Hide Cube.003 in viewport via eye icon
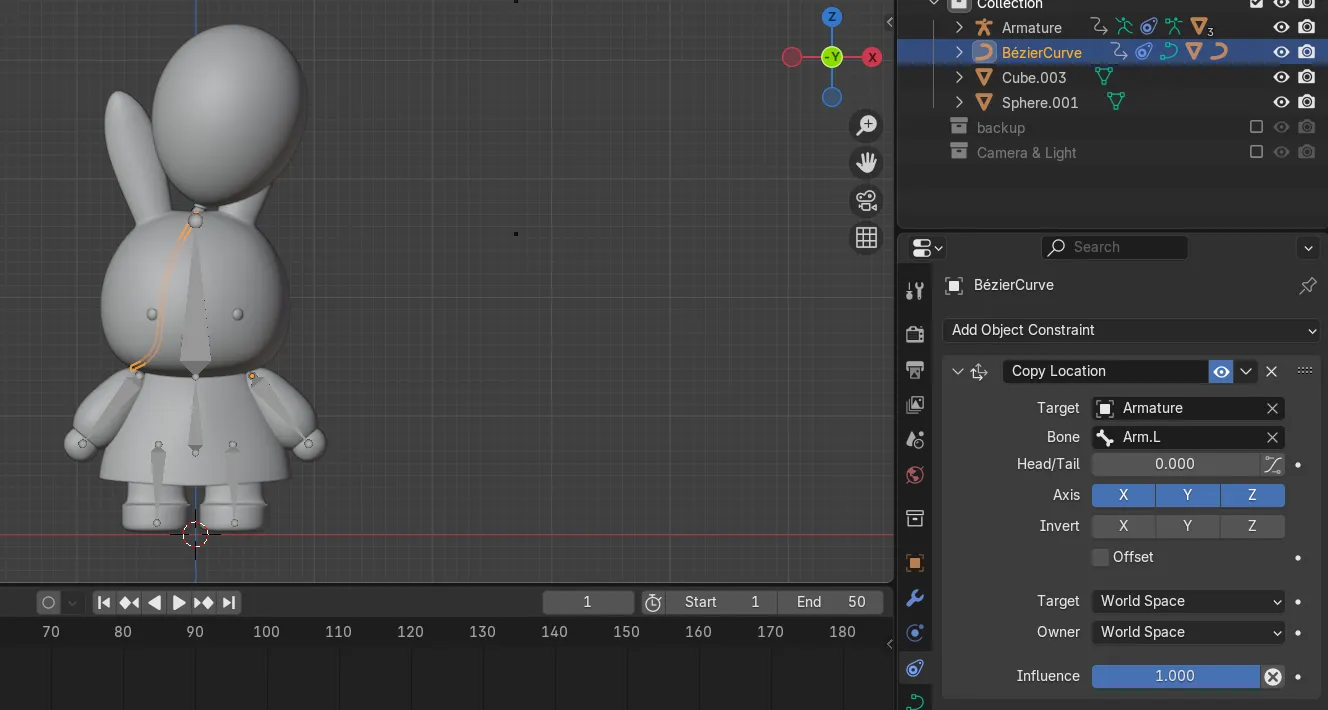Screen dimensions: 1328x710 tap(1280, 77)
